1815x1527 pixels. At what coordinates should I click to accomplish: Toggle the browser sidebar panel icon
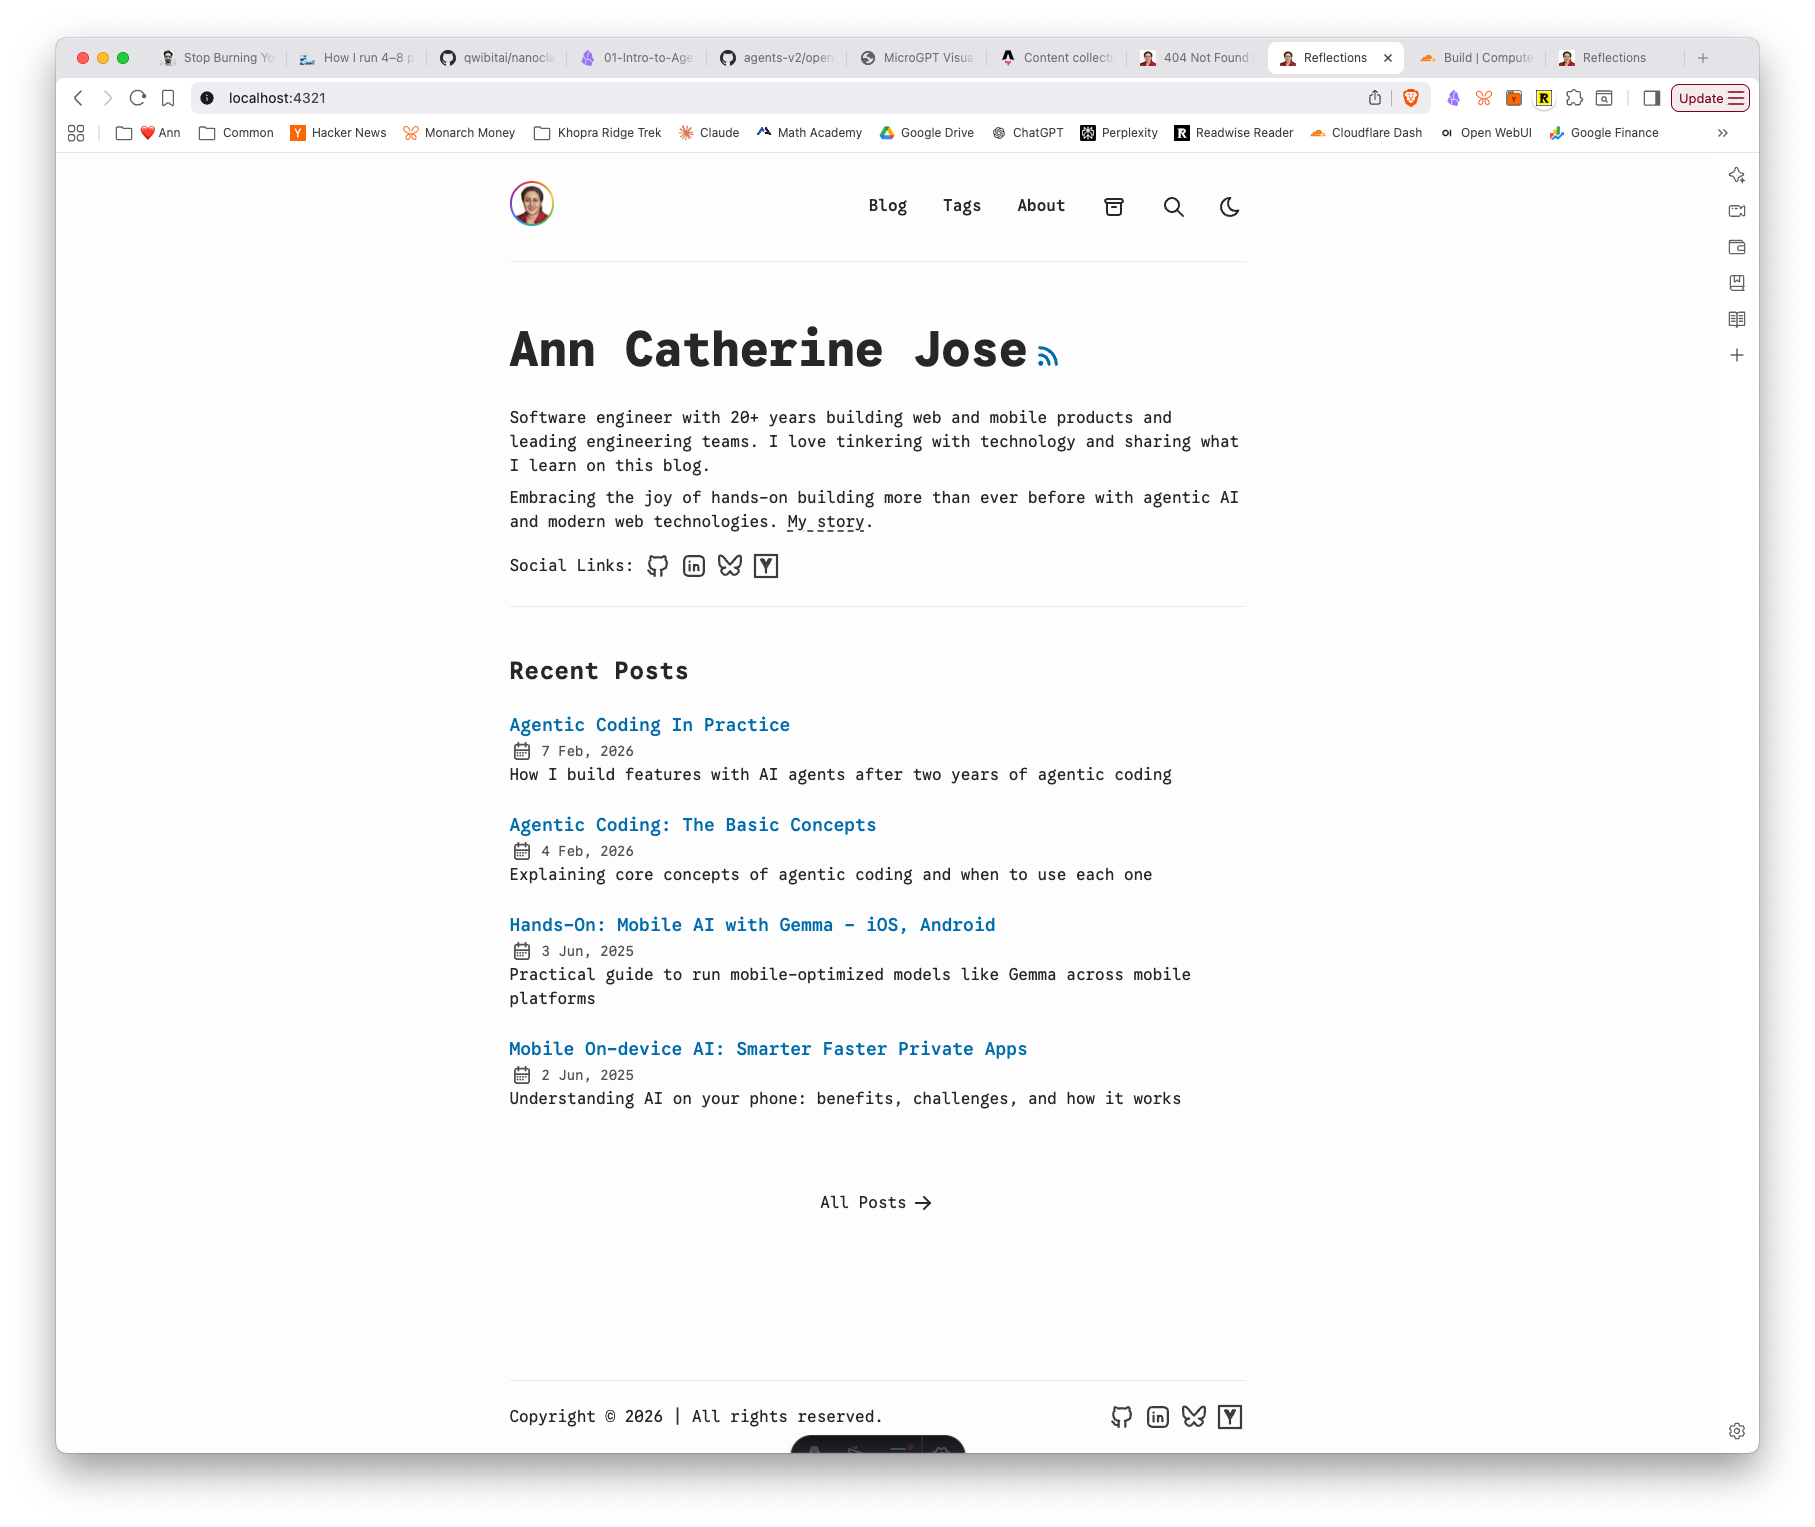click(1651, 98)
